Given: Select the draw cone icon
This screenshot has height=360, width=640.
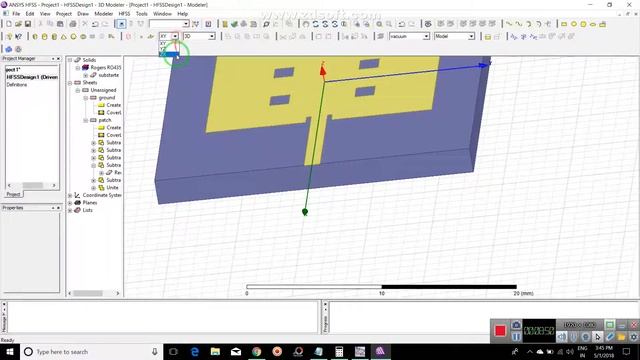Looking at the screenshot, I should coord(64,37).
